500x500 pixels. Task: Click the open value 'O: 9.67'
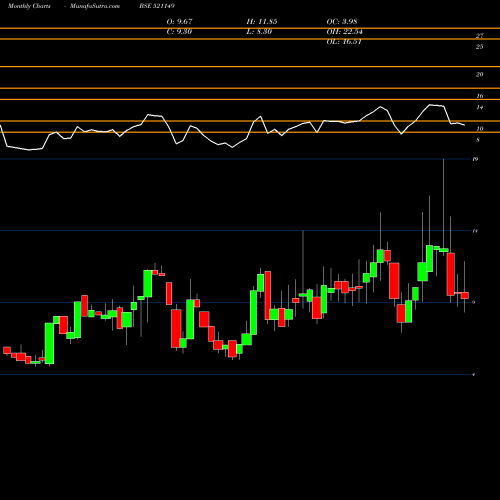[x=179, y=22]
